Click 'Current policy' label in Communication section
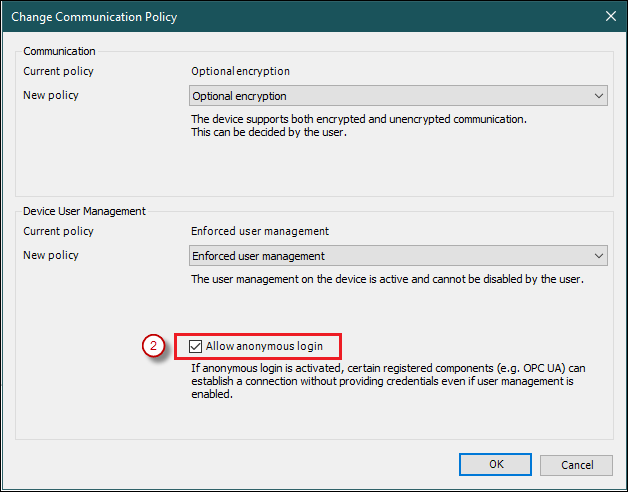 click(58, 71)
